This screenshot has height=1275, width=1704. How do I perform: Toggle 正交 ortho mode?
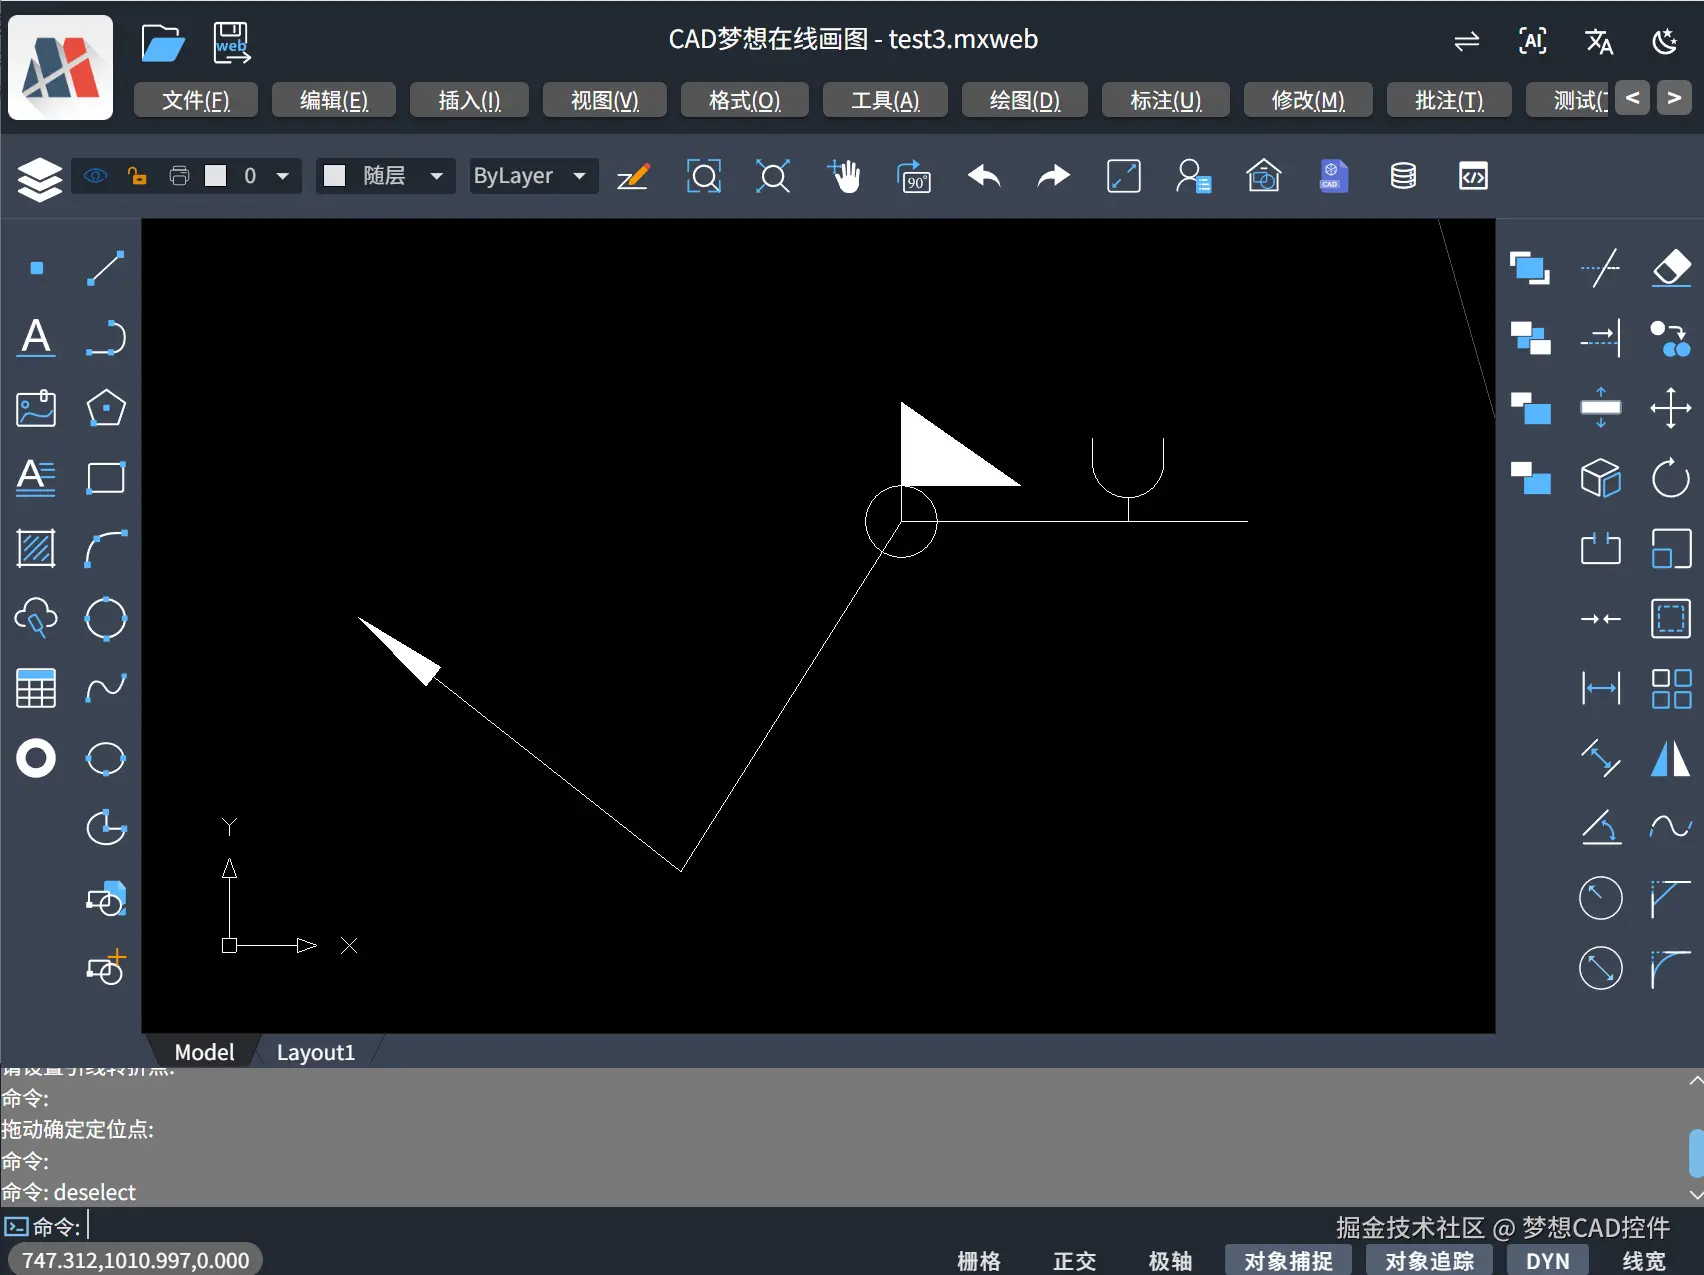1075,1261
